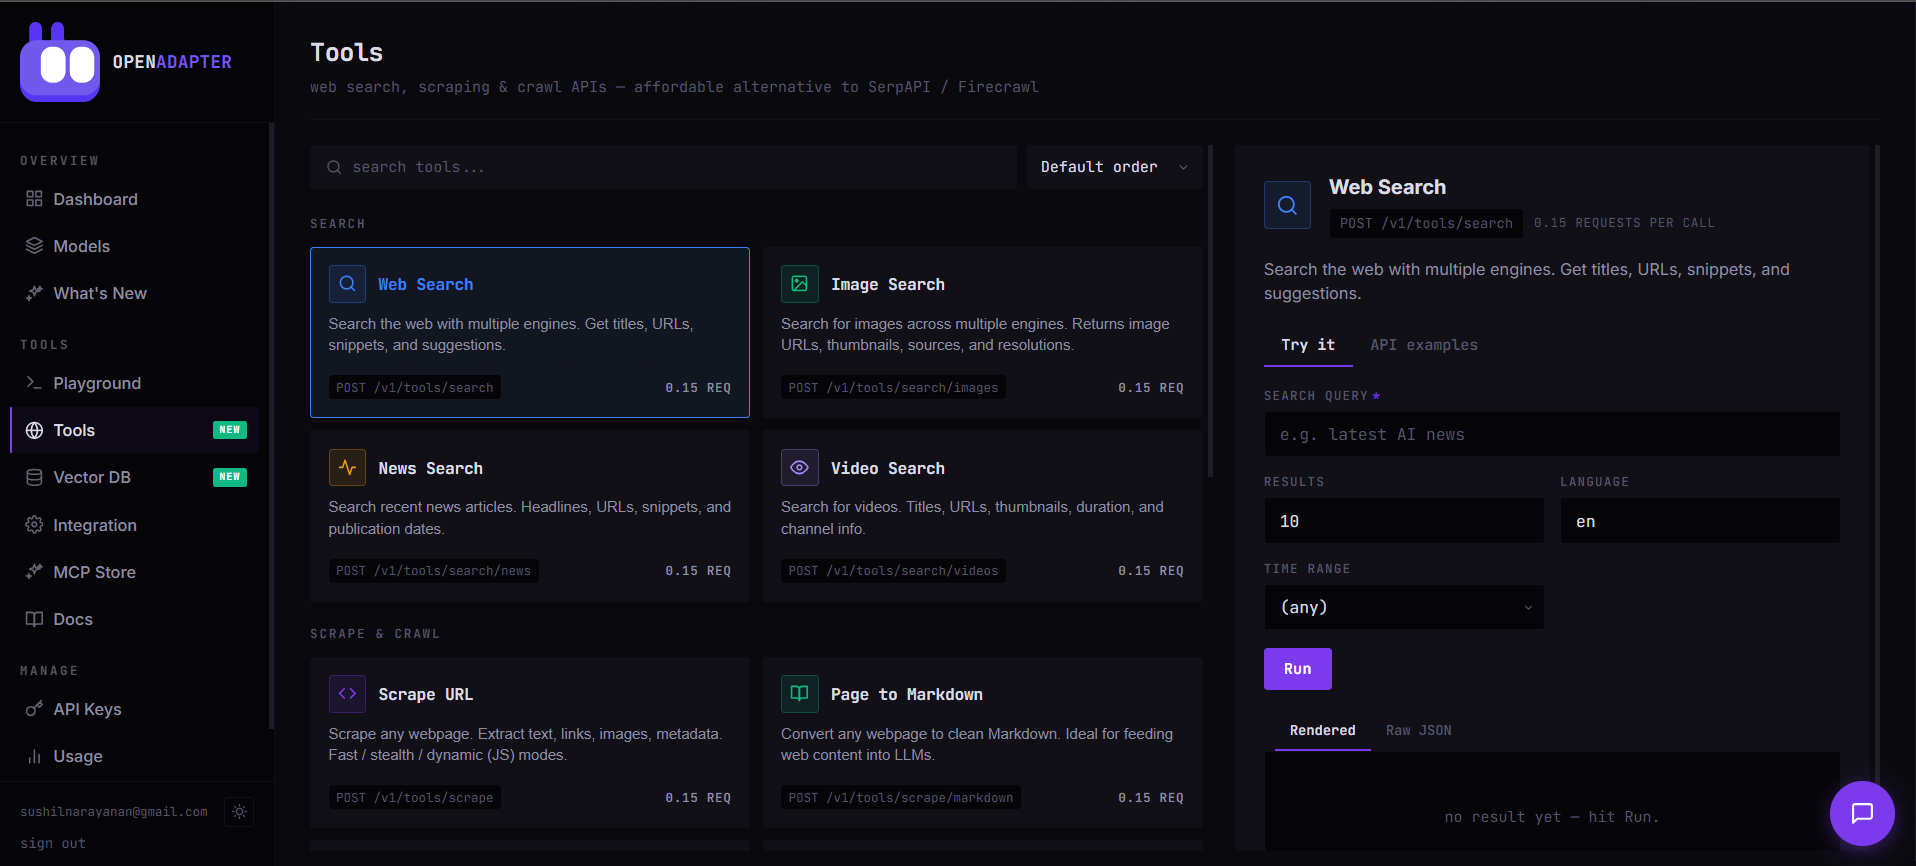The height and width of the screenshot is (866, 1916).
Task: Select the Video Search tool card title
Action: (x=888, y=469)
